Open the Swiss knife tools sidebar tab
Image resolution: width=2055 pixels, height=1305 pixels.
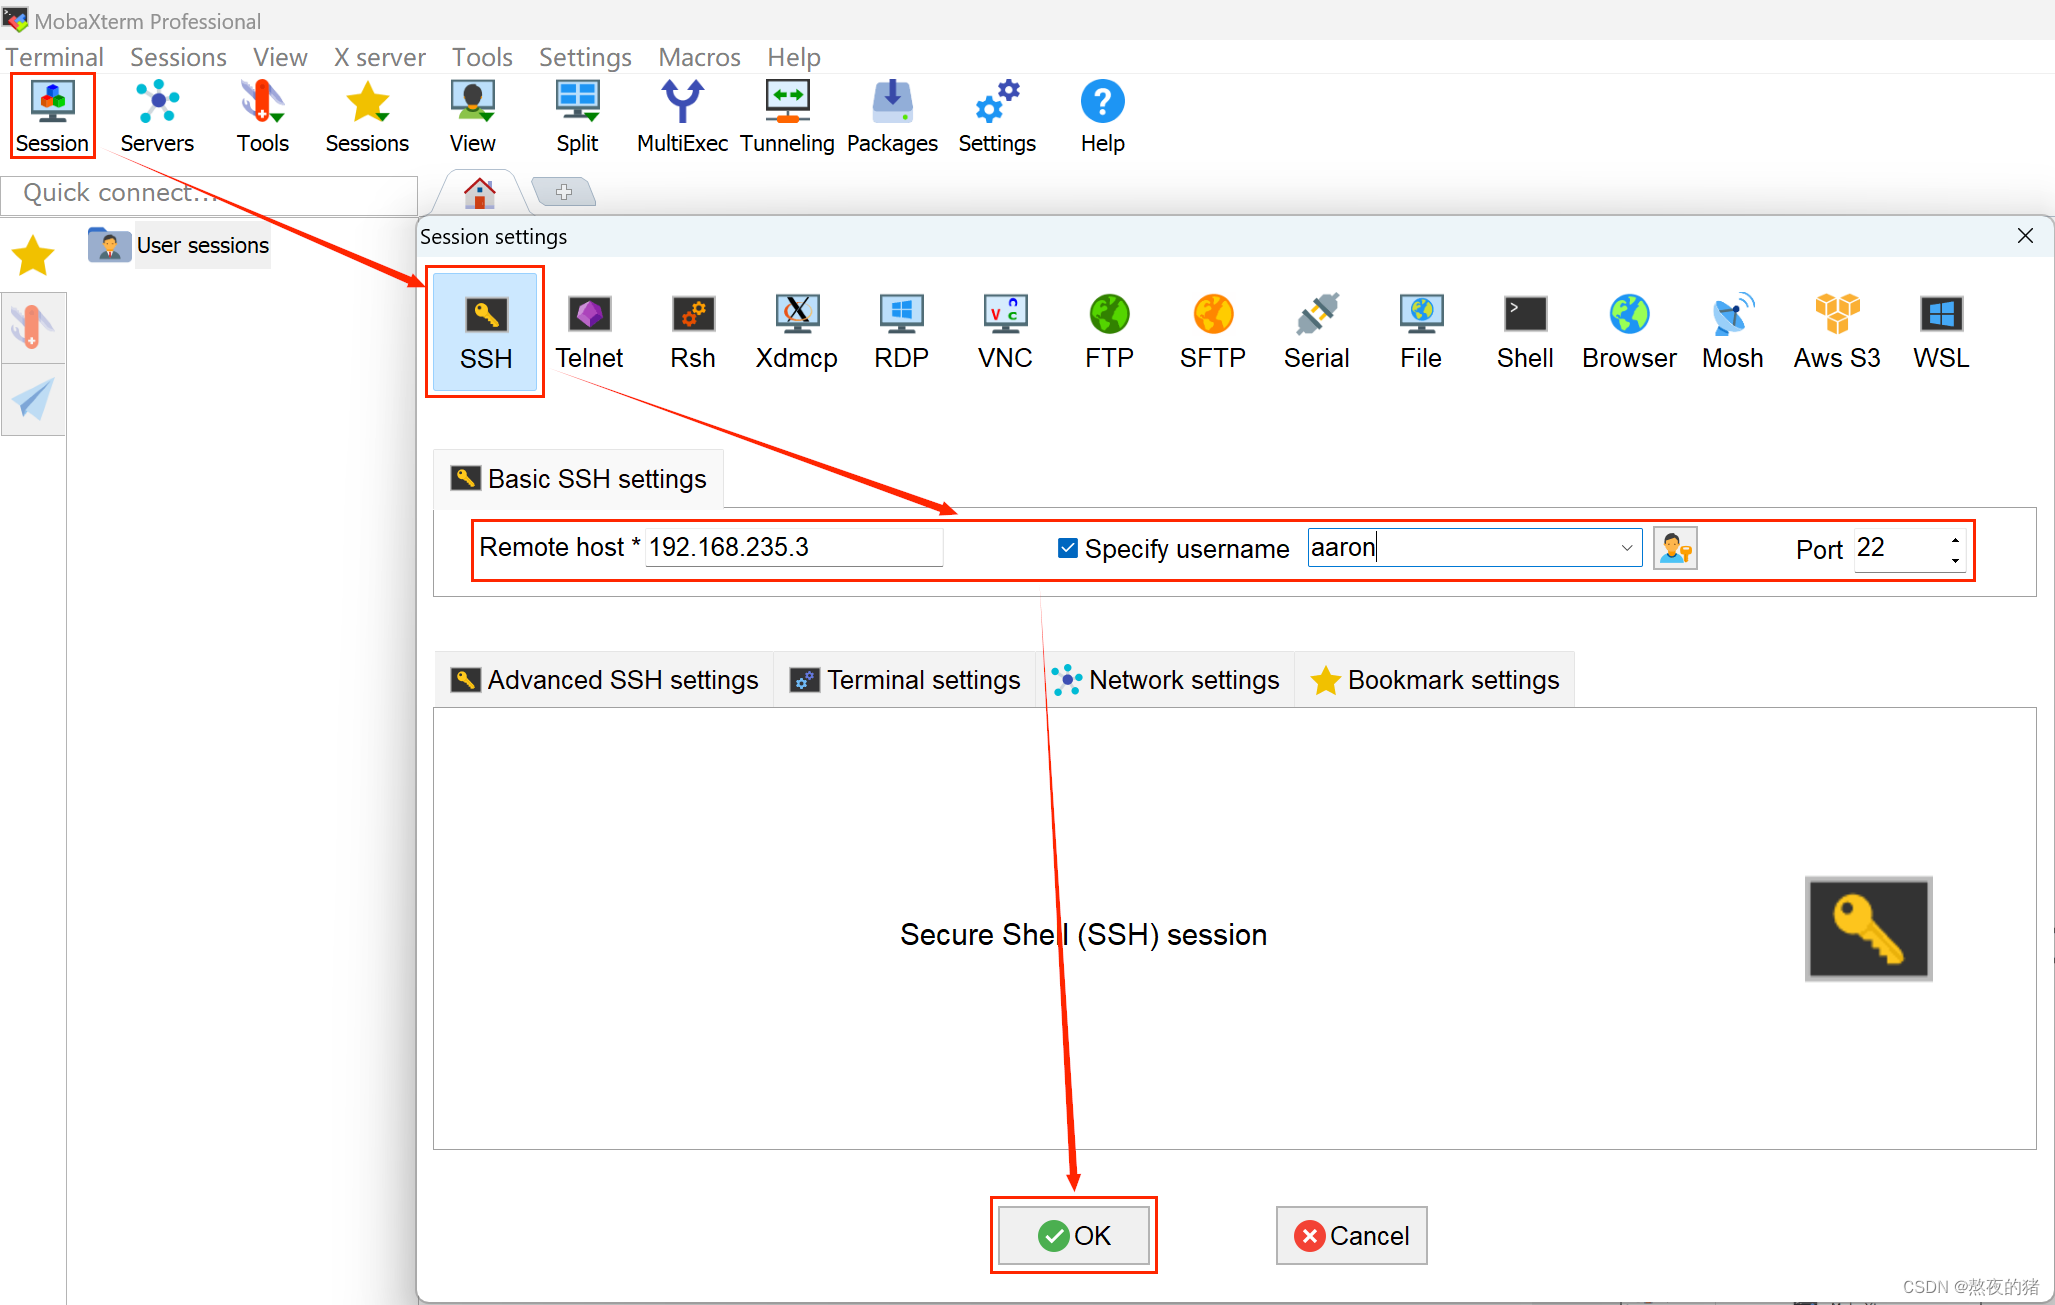tap(33, 328)
